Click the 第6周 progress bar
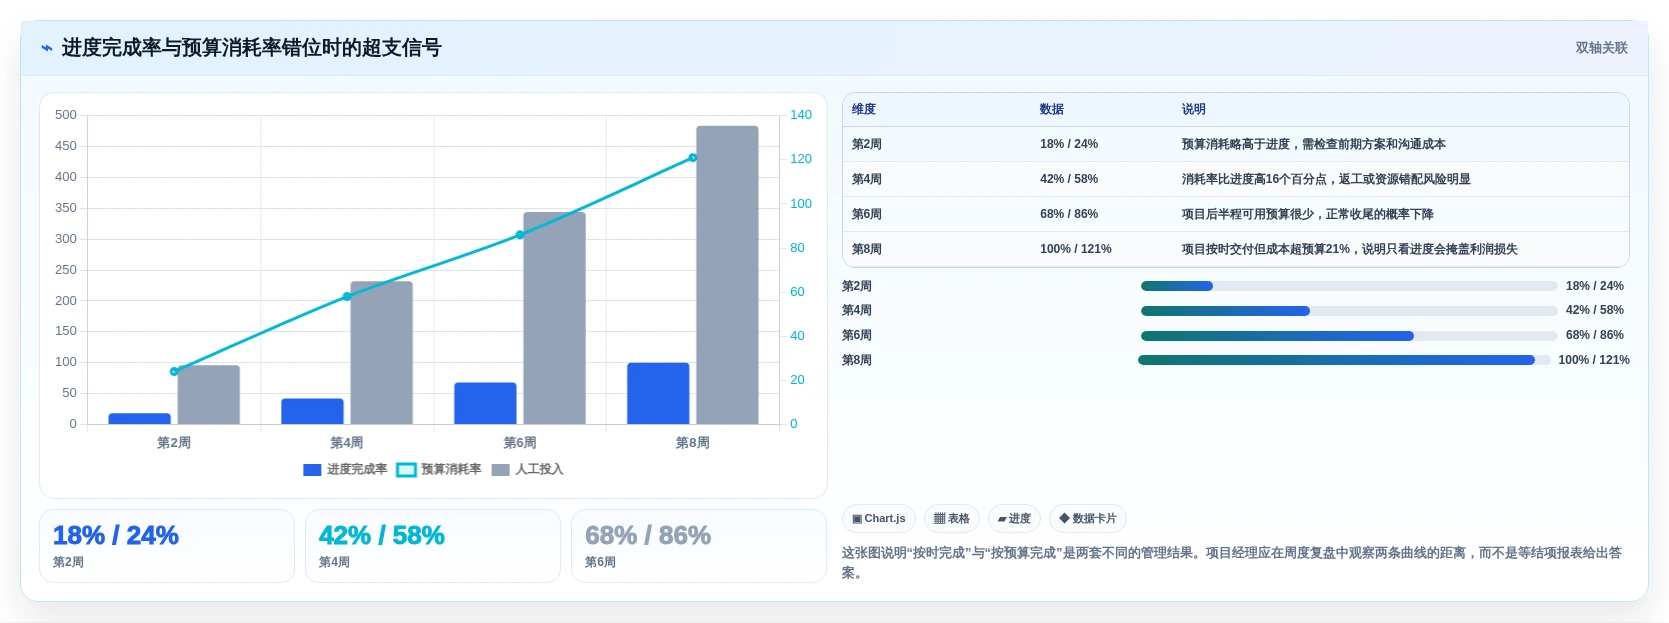Image resolution: width=1669 pixels, height=623 pixels. coord(1349,336)
